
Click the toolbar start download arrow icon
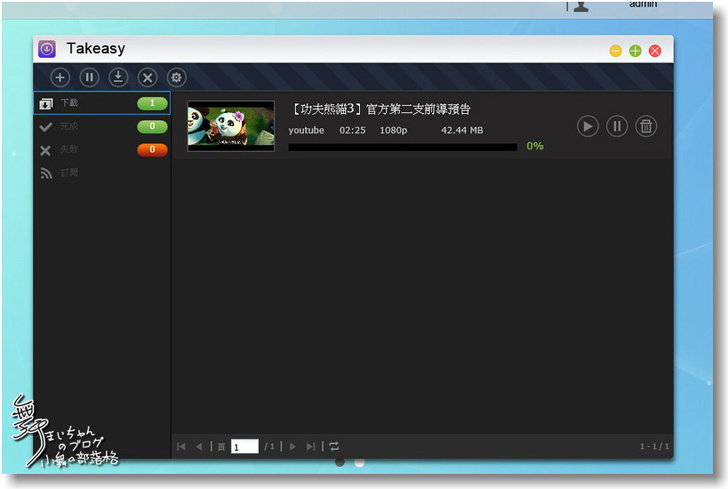coord(118,77)
